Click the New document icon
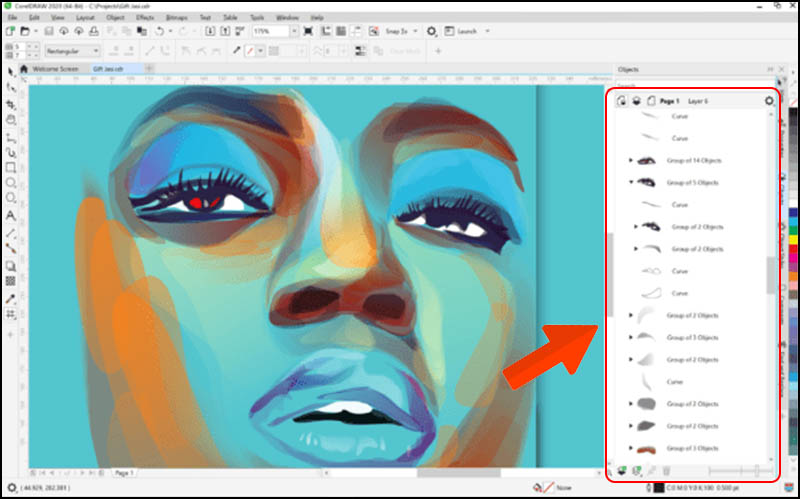The width and height of the screenshot is (800, 499). click(10, 31)
